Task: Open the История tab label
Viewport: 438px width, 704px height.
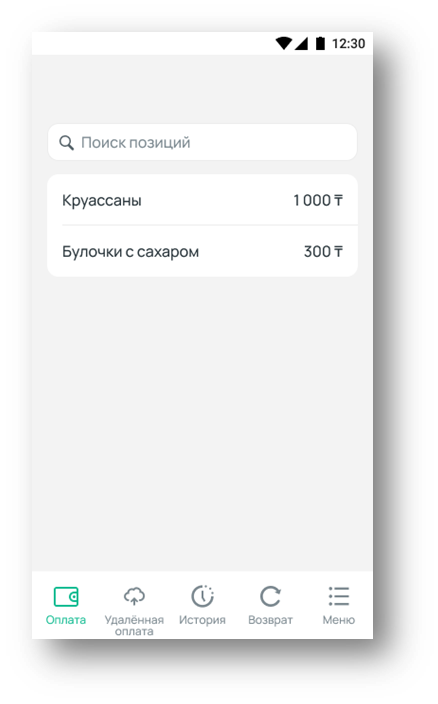Action: point(202,620)
